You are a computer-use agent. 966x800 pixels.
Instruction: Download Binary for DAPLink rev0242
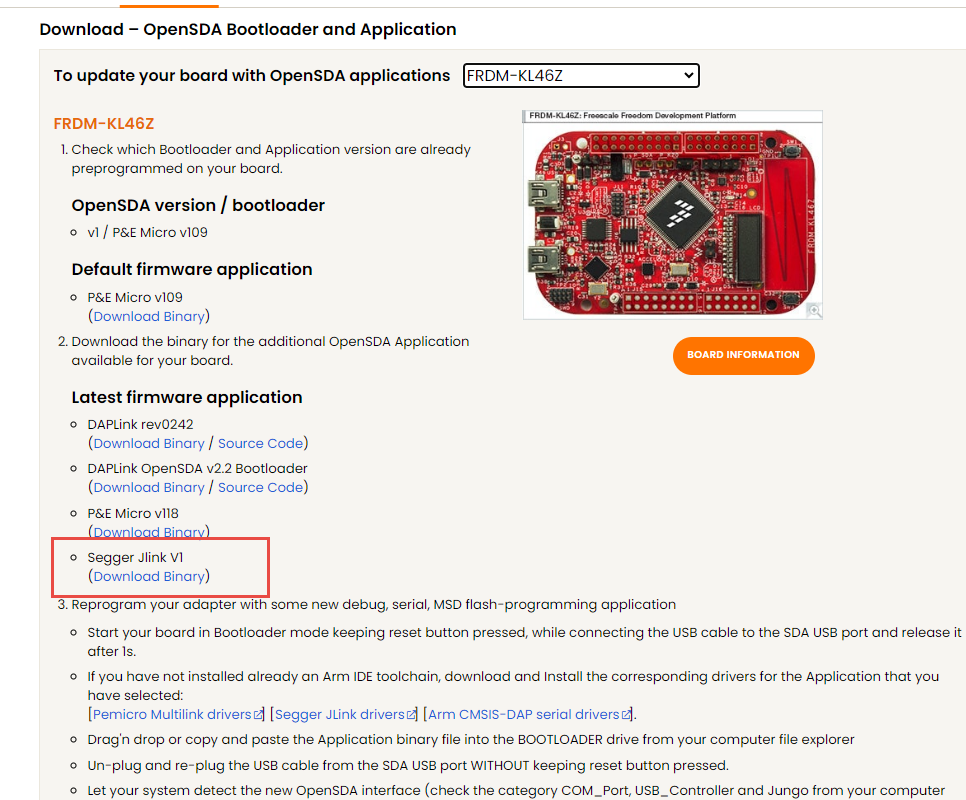click(149, 443)
